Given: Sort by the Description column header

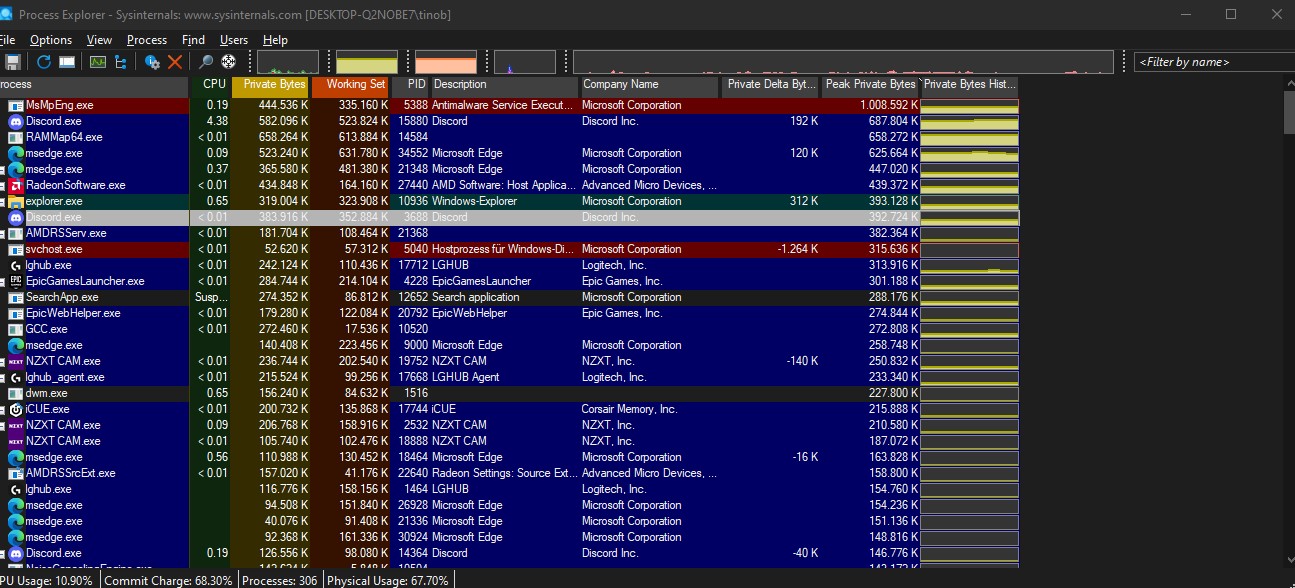Looking at the screenshot, I should pos(505,86).
